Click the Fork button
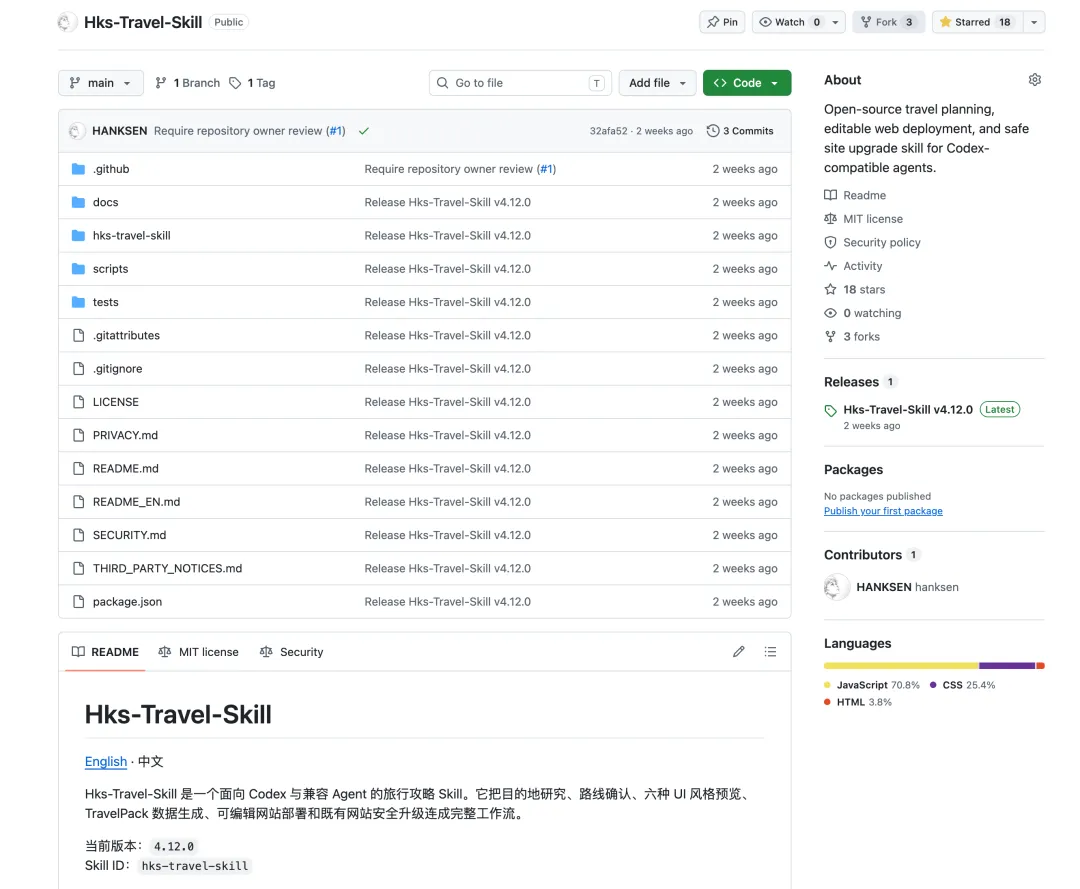This screenshot has height=889, width=1080. pos(889,22)
